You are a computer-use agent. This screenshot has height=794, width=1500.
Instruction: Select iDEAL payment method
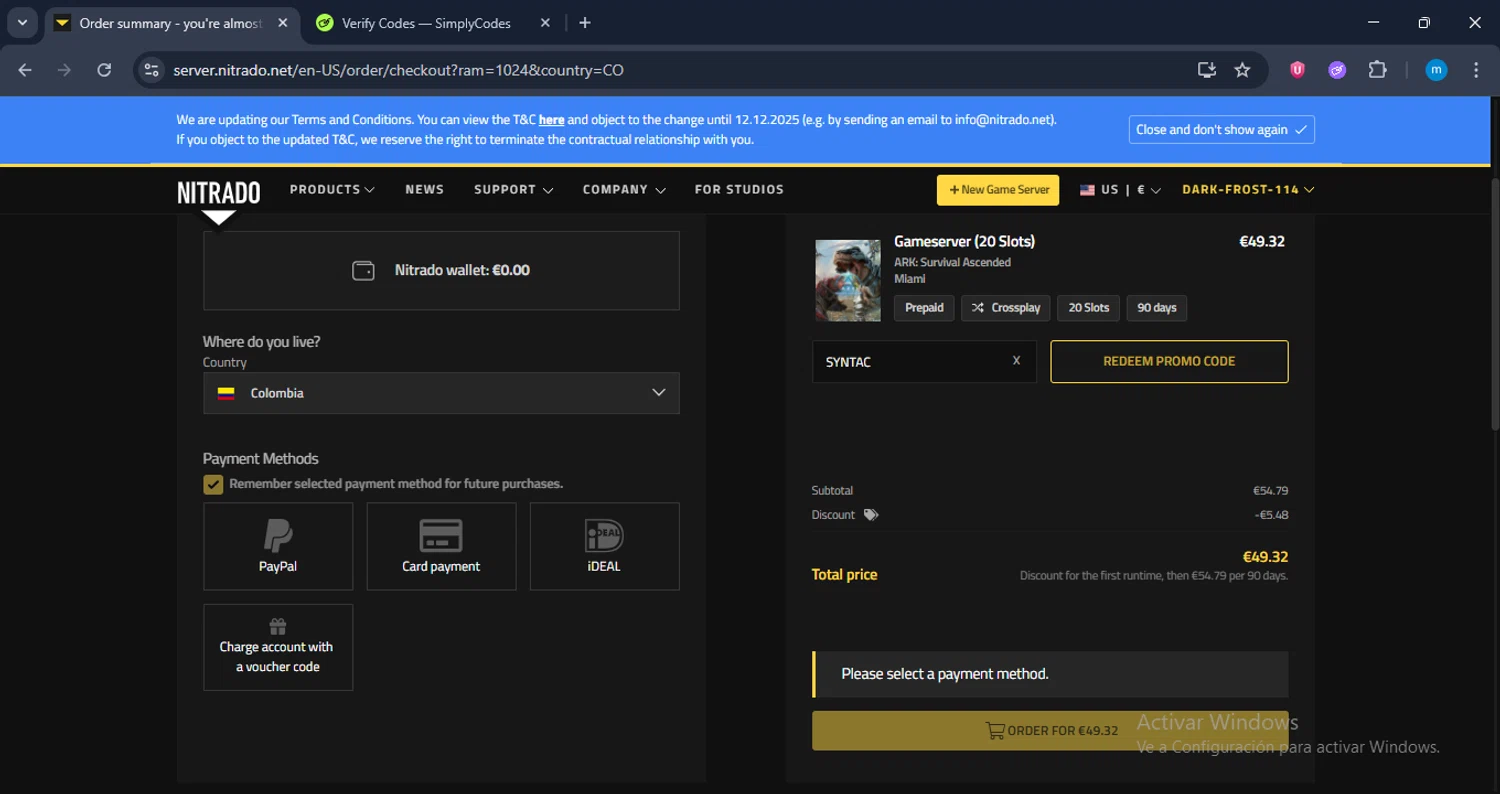tap(604, 546)
